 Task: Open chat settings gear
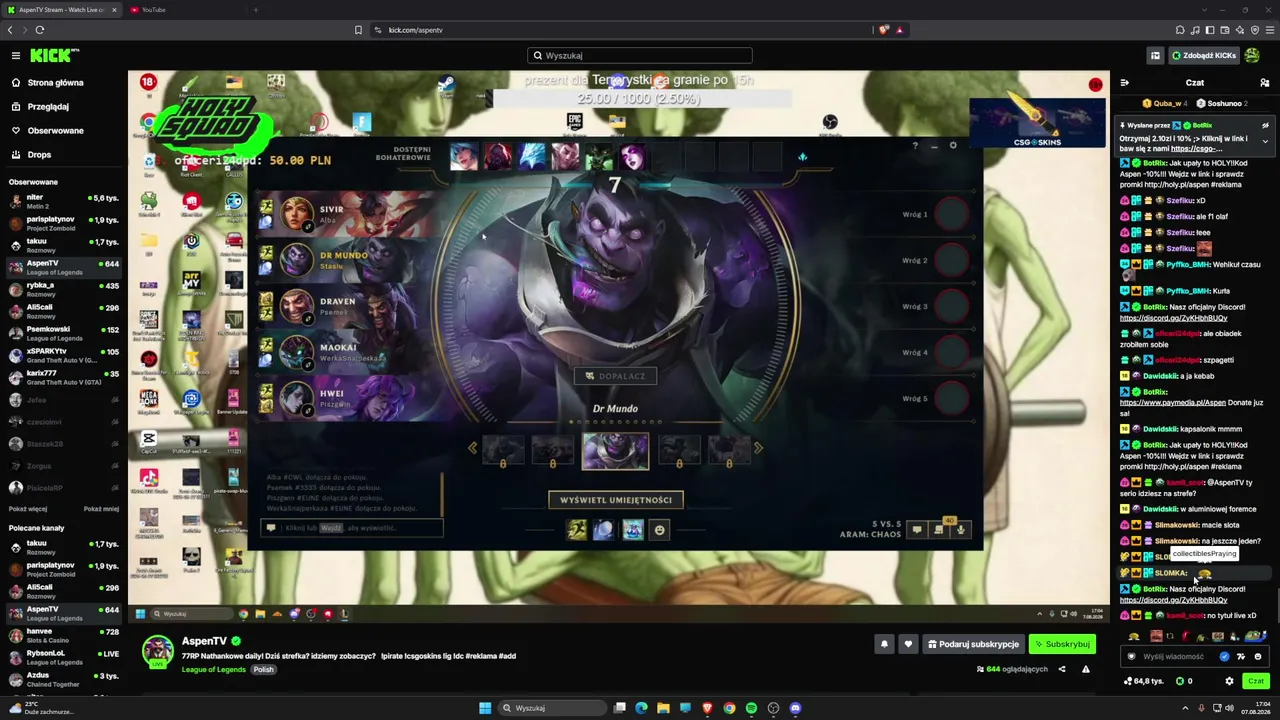point(1229,681)
